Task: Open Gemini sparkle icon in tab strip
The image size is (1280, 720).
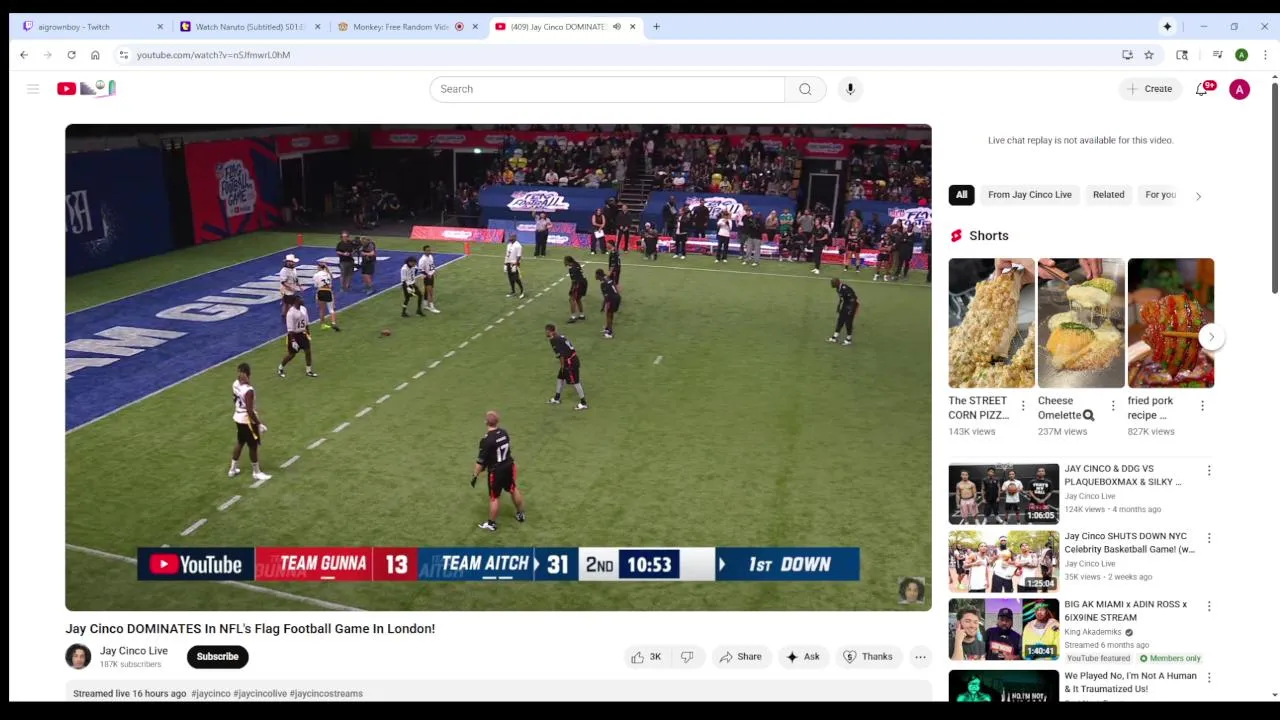Action: (1167, 27)
